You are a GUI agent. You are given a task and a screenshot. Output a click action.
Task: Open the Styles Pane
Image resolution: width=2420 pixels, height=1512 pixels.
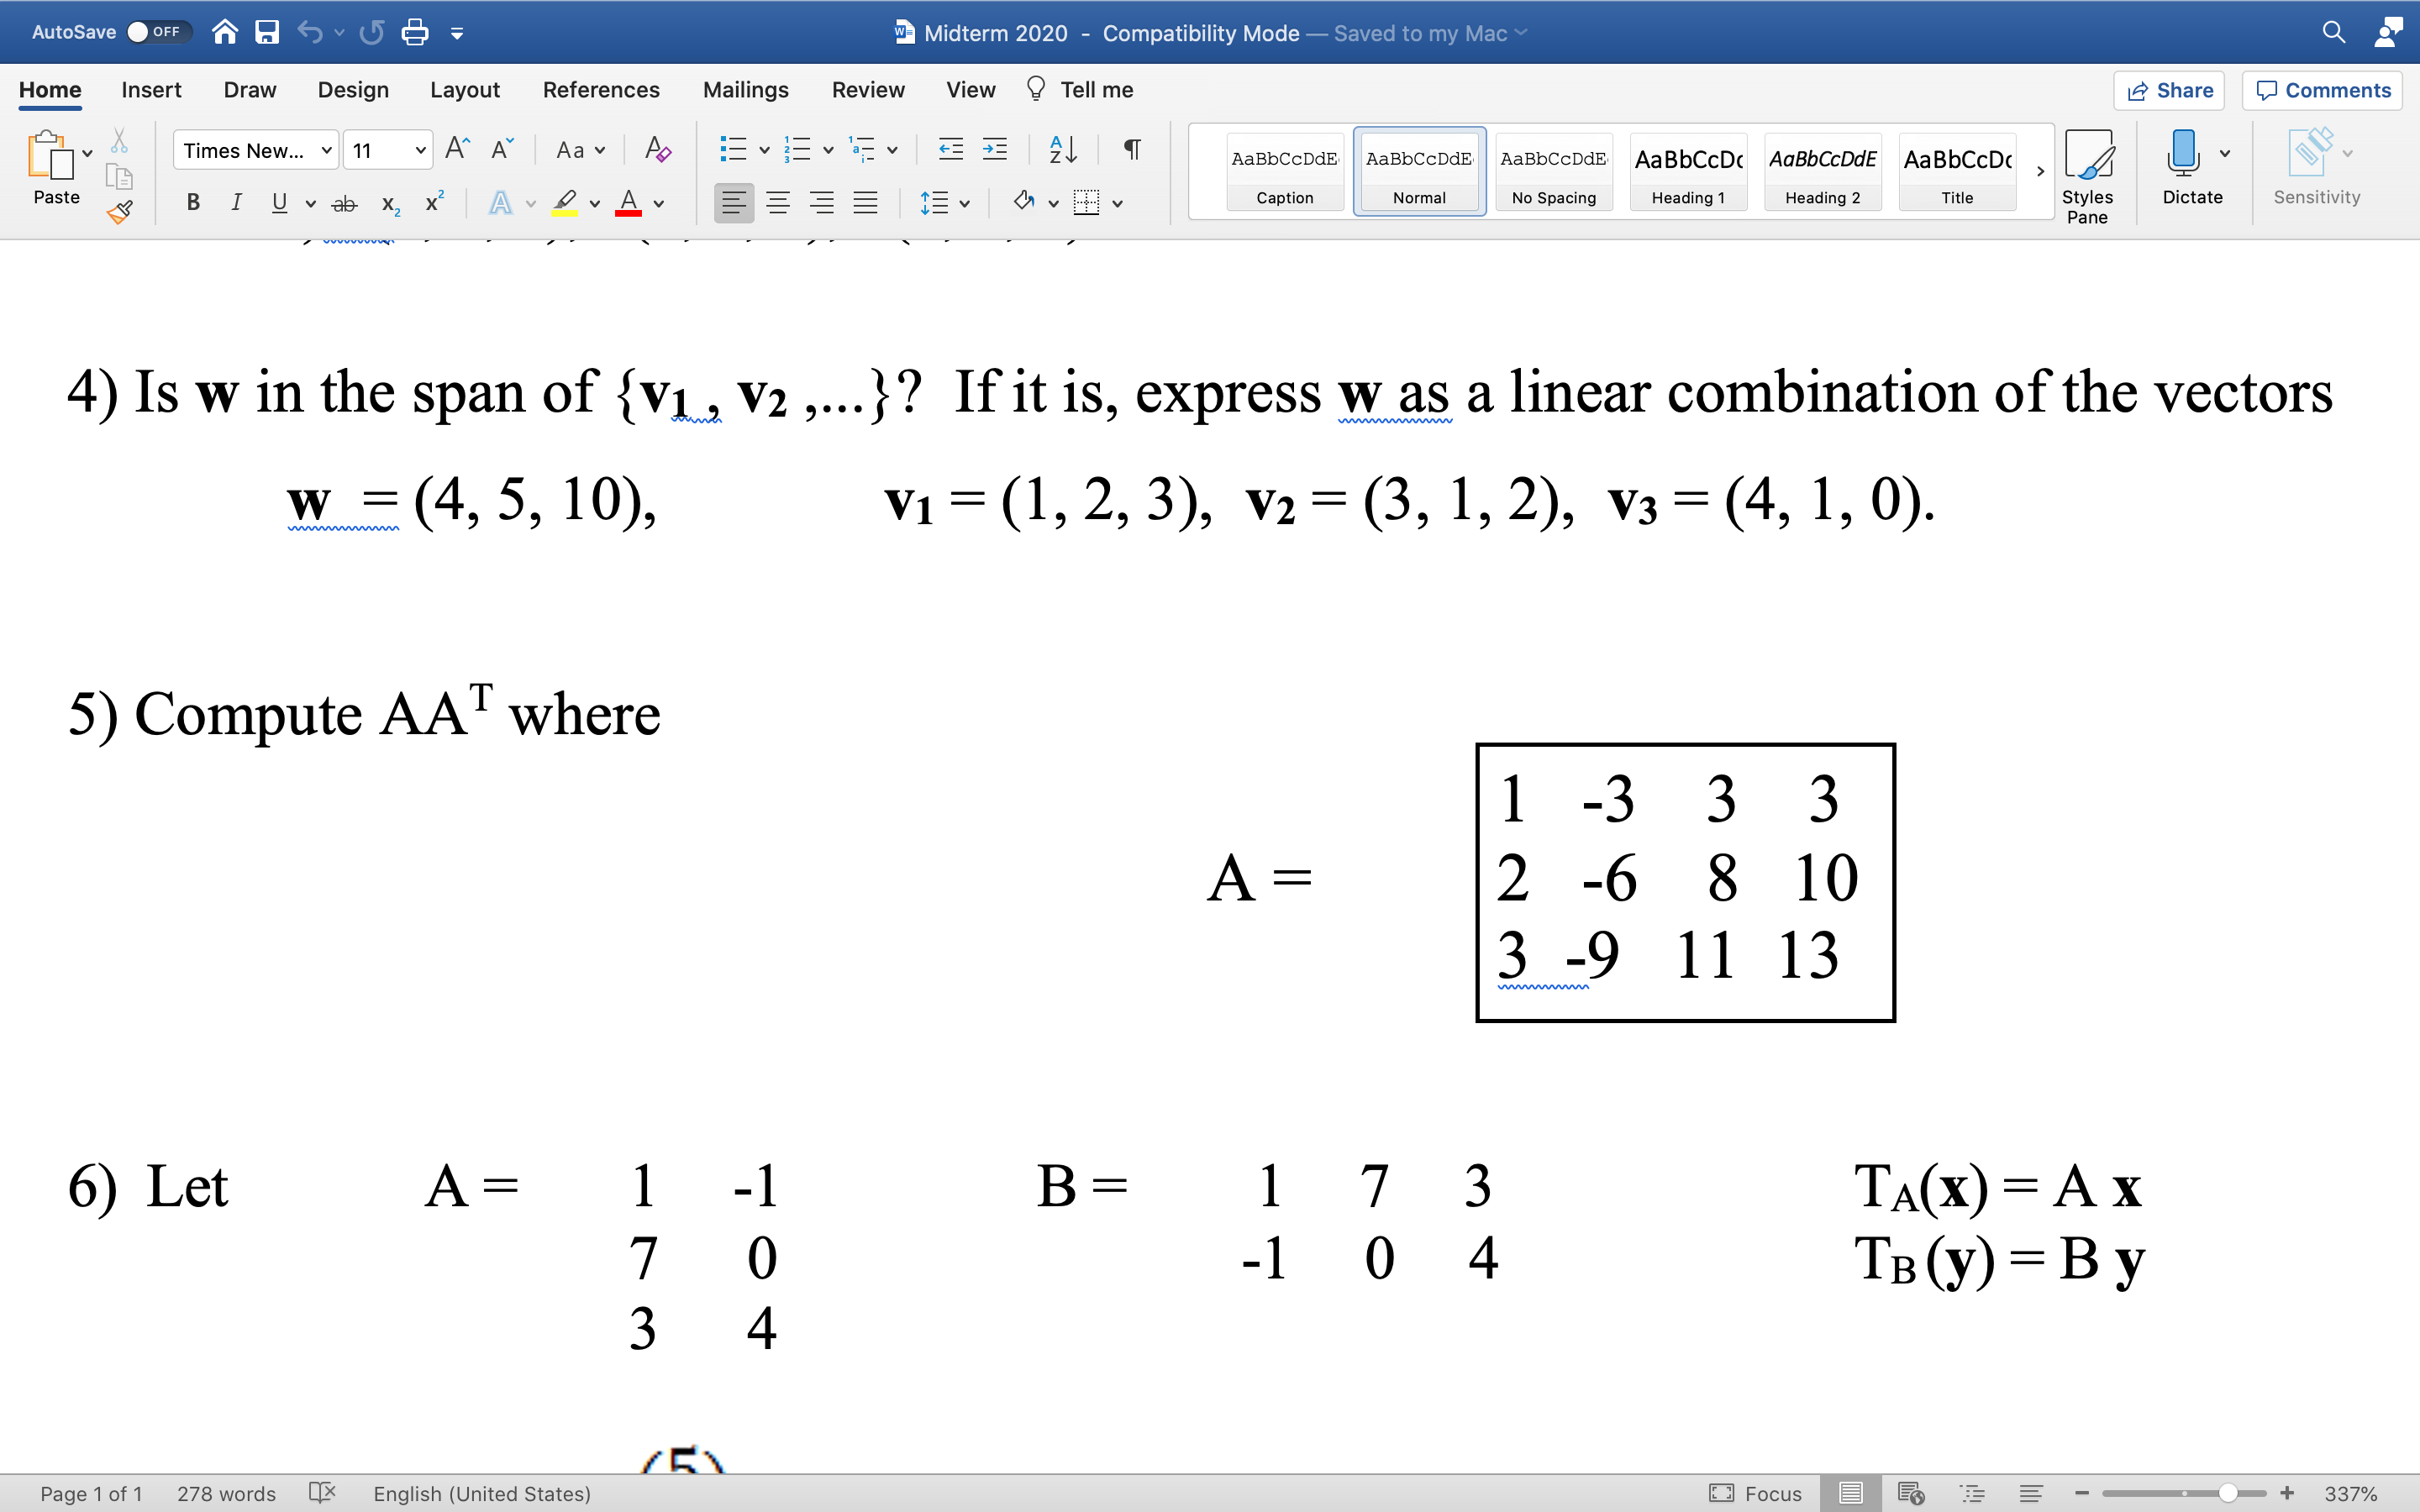coord(2087,176)
